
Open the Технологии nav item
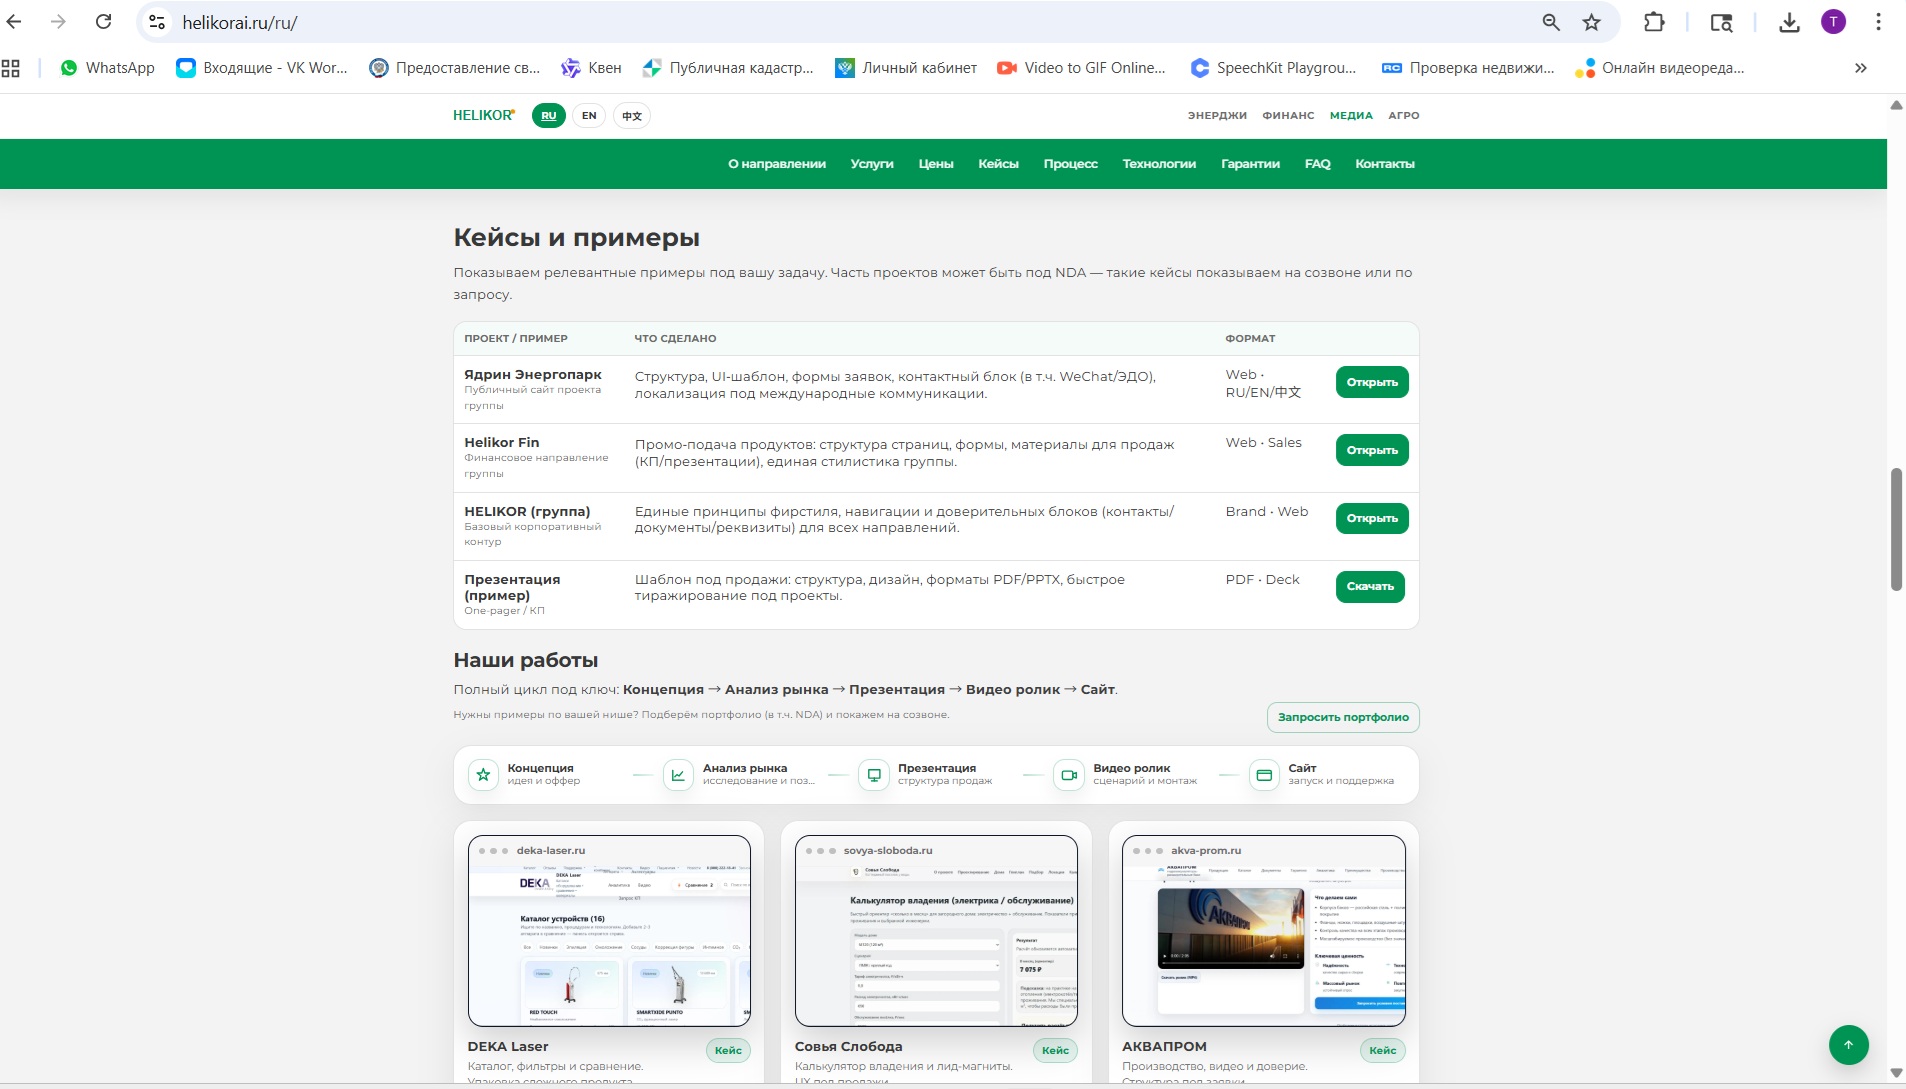tap(1159, 164)
